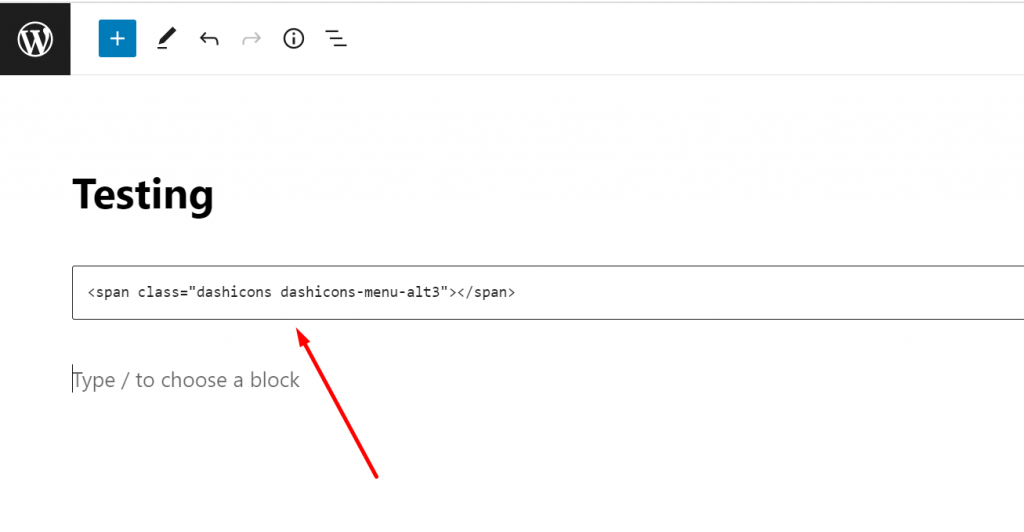1024x532 pixels.
Task: Click inside the span dashicons HTML block
Action: coord(548,292)
